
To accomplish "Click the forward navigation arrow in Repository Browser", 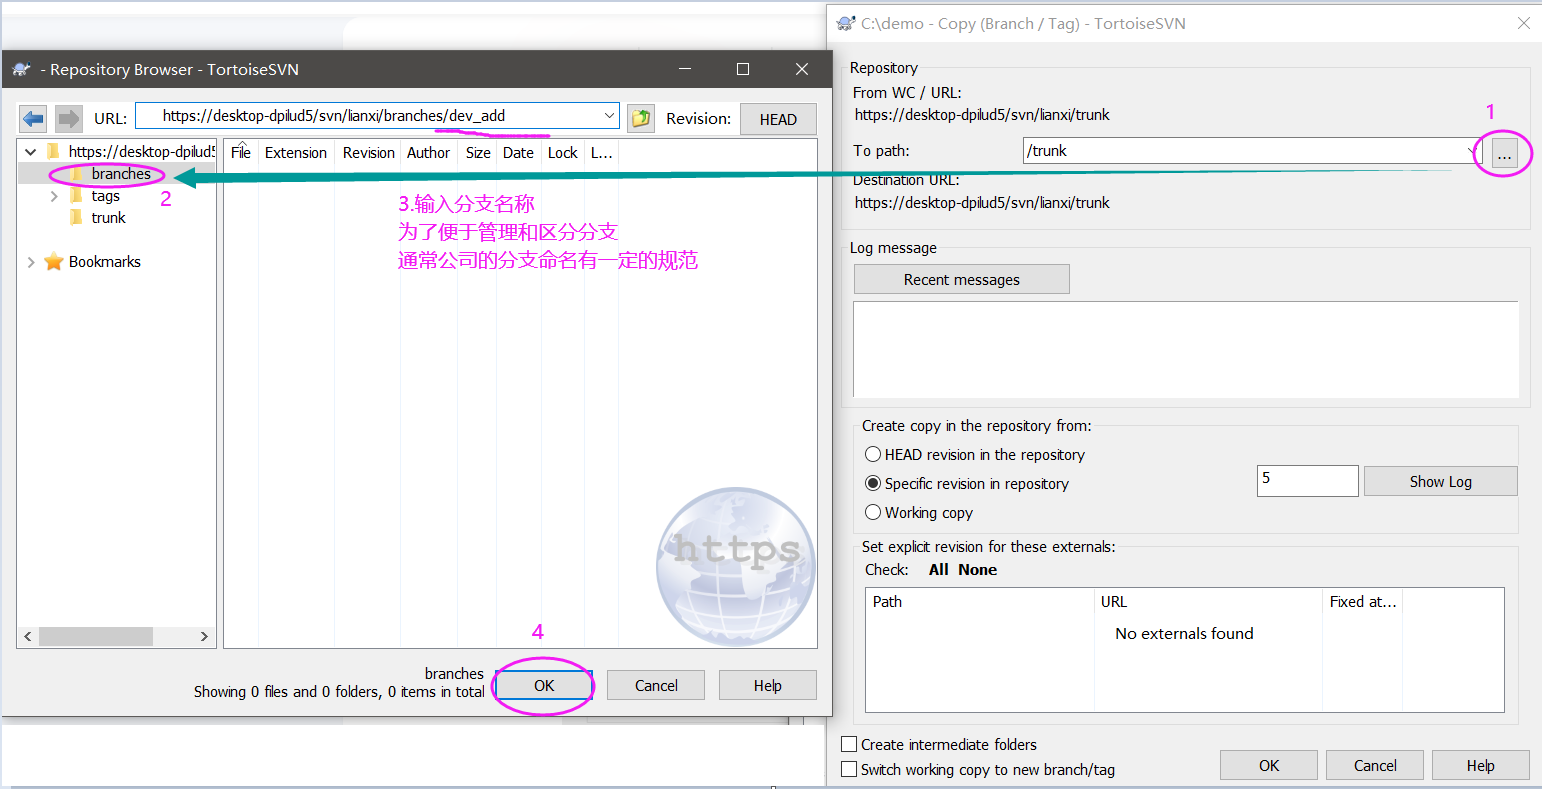I will tap(68, 119).
